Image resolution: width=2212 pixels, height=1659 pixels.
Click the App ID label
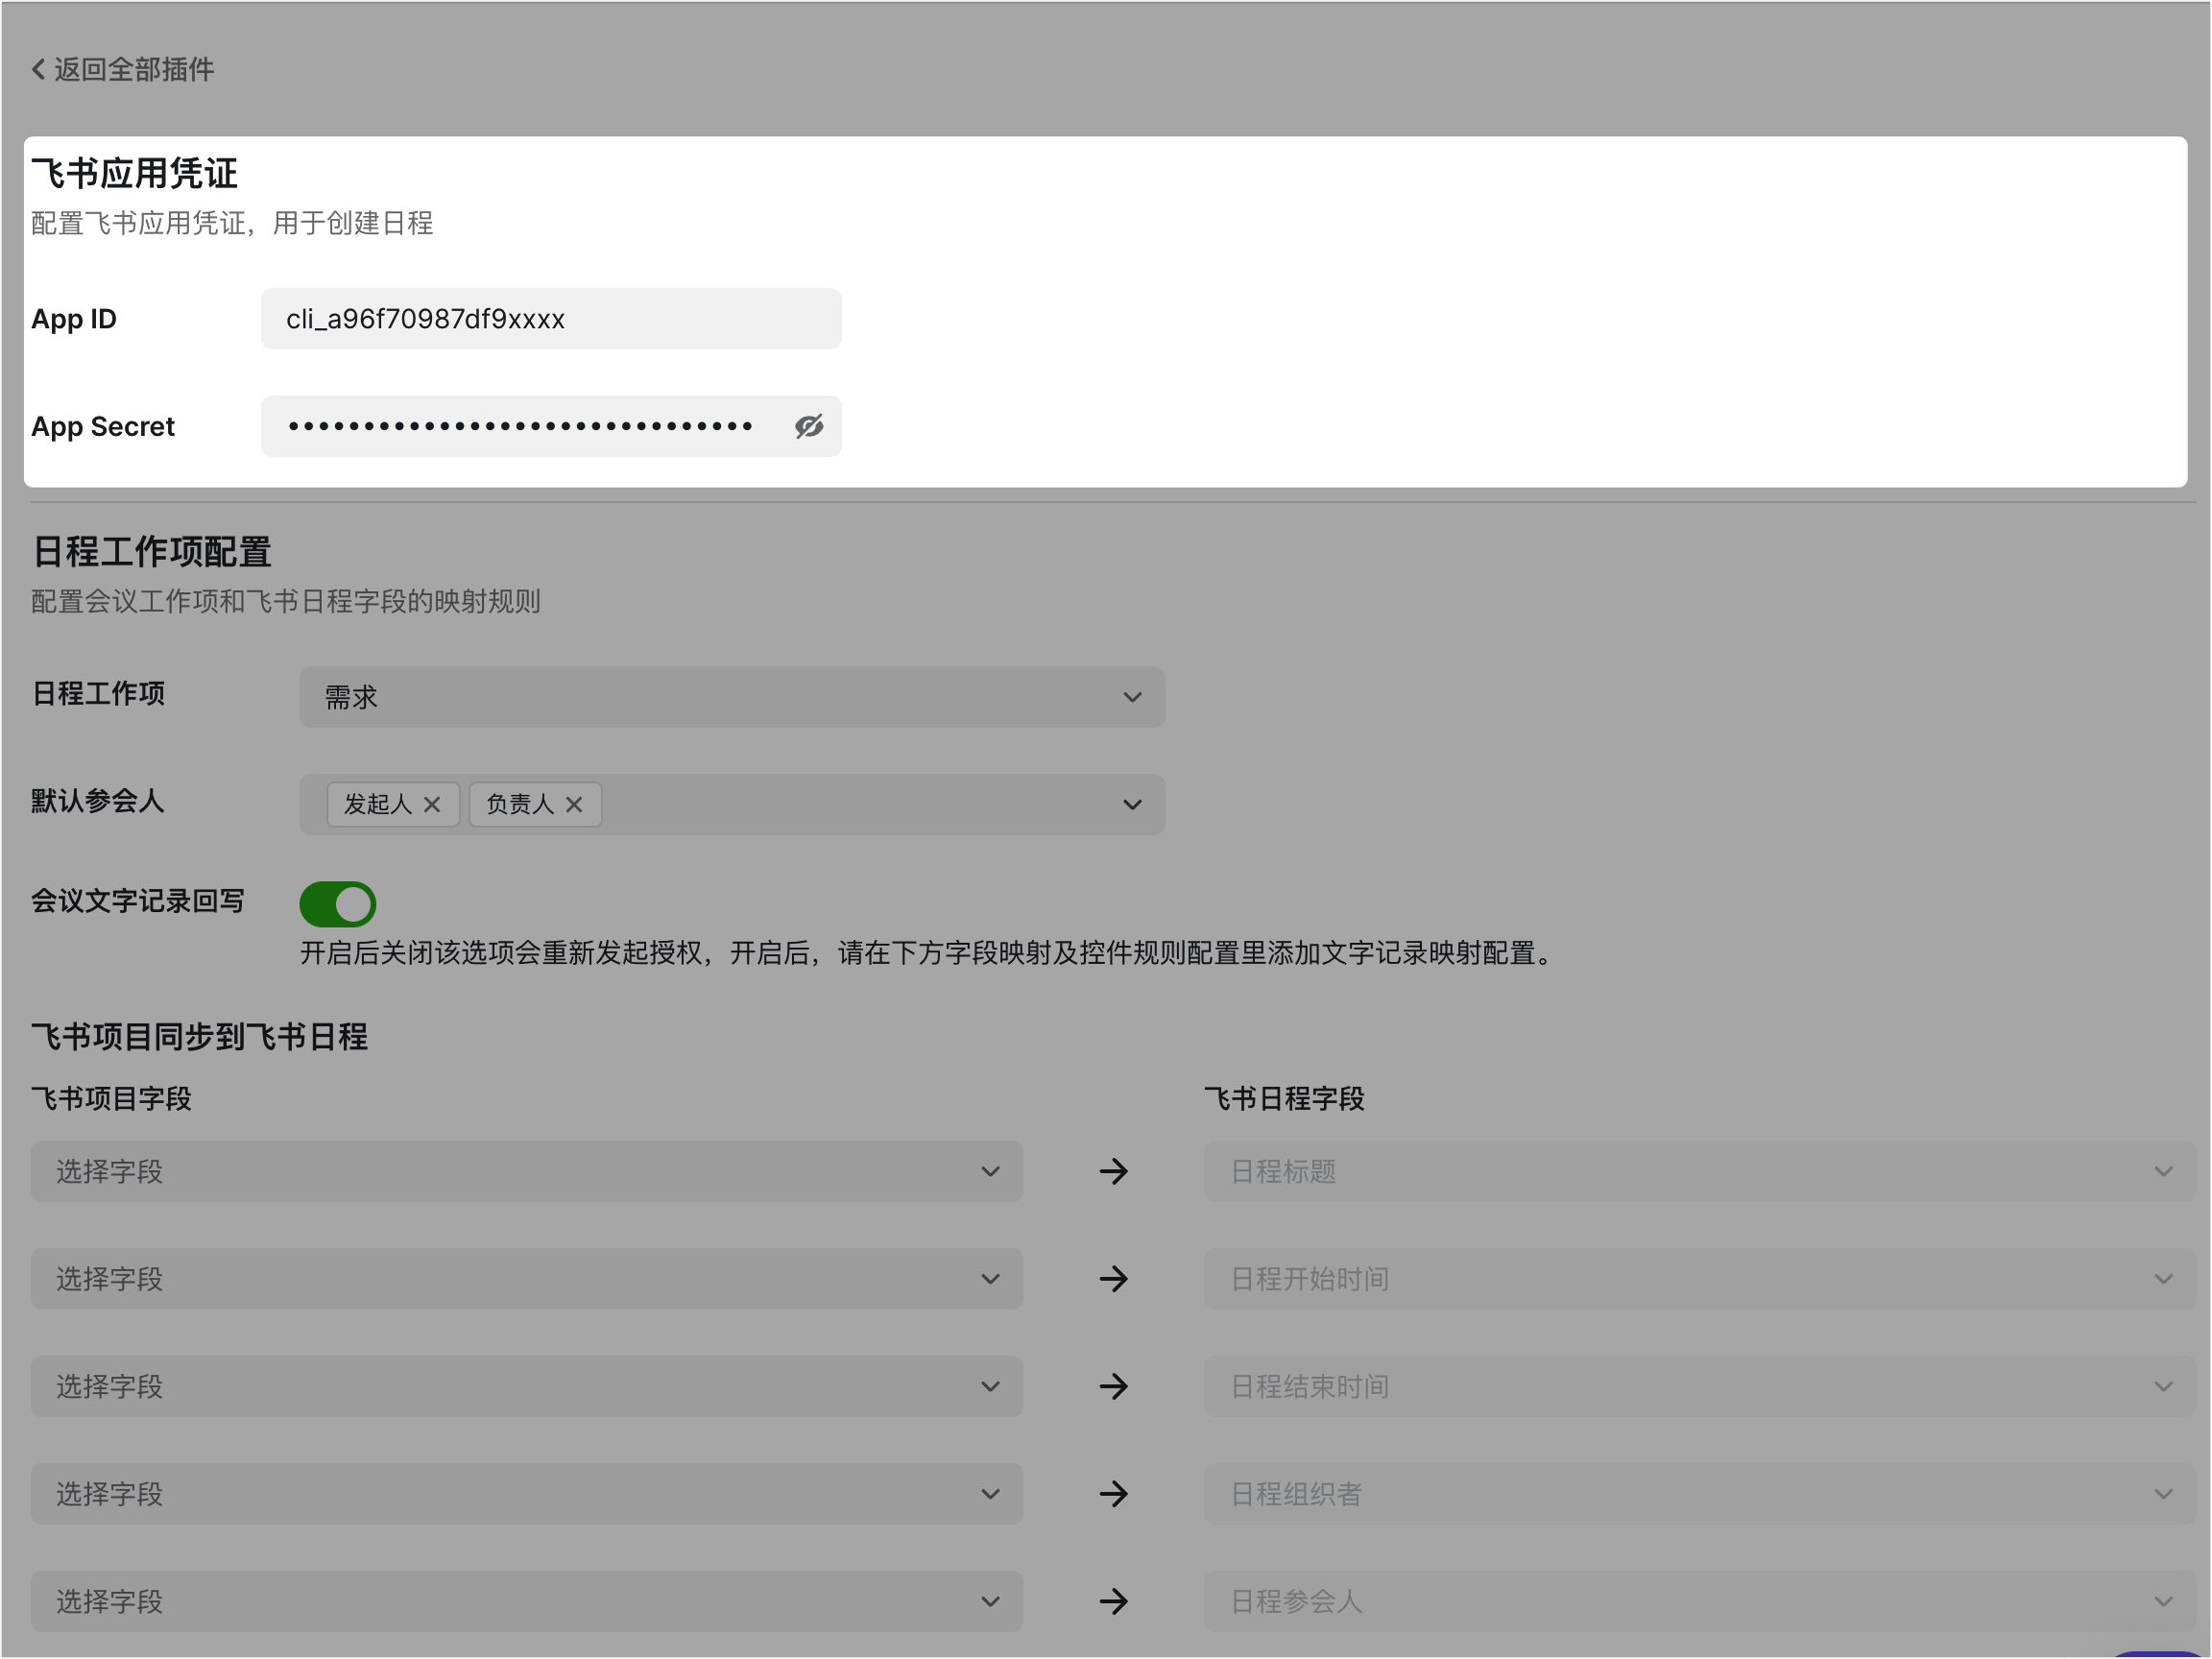click(x=74, y=319)
